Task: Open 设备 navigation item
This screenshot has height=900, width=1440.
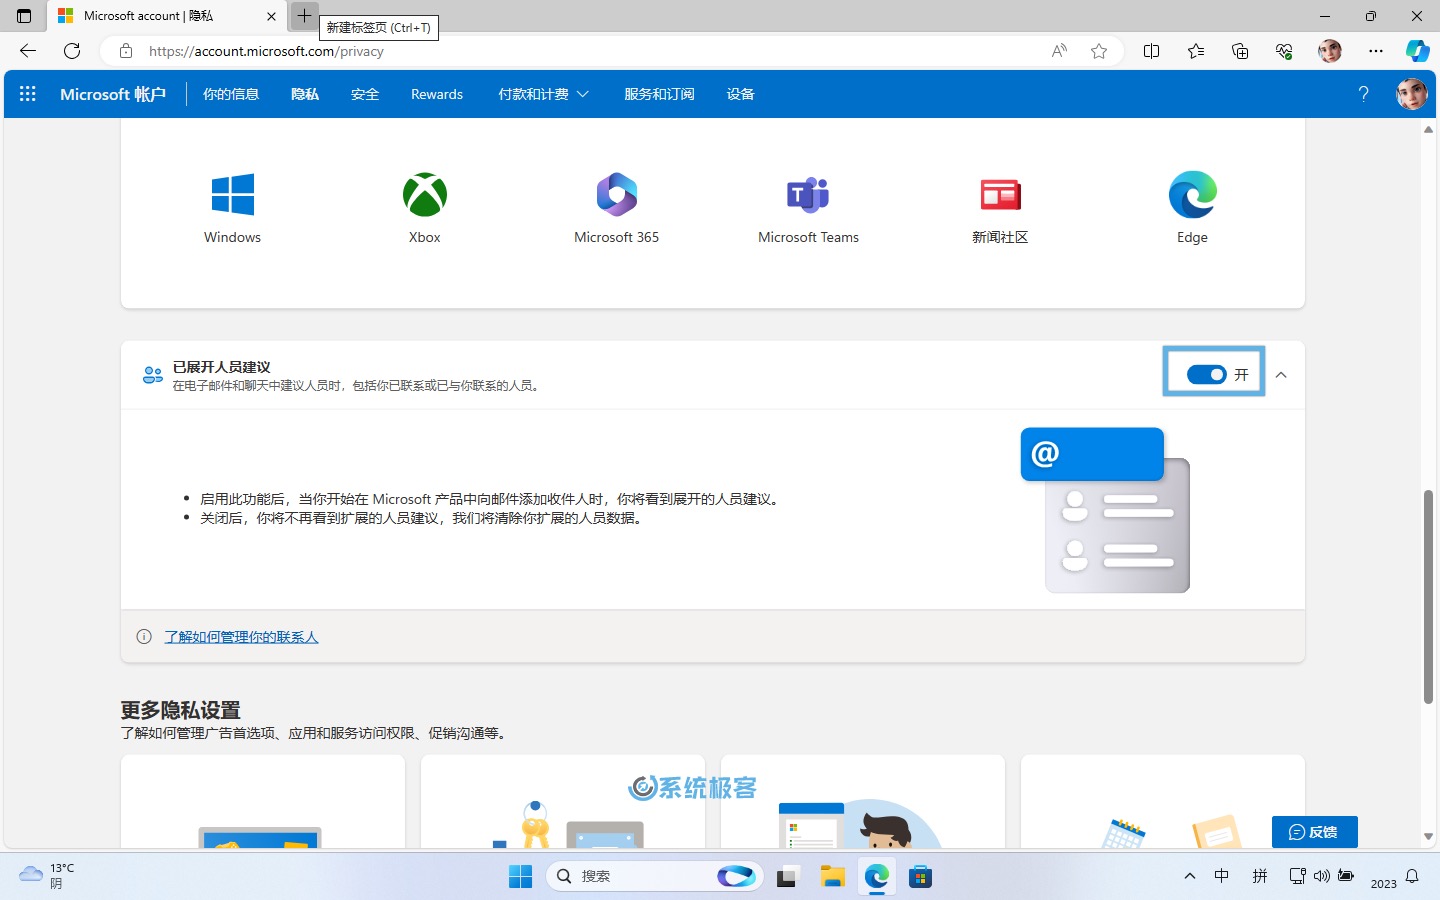Action: (740, 94)
